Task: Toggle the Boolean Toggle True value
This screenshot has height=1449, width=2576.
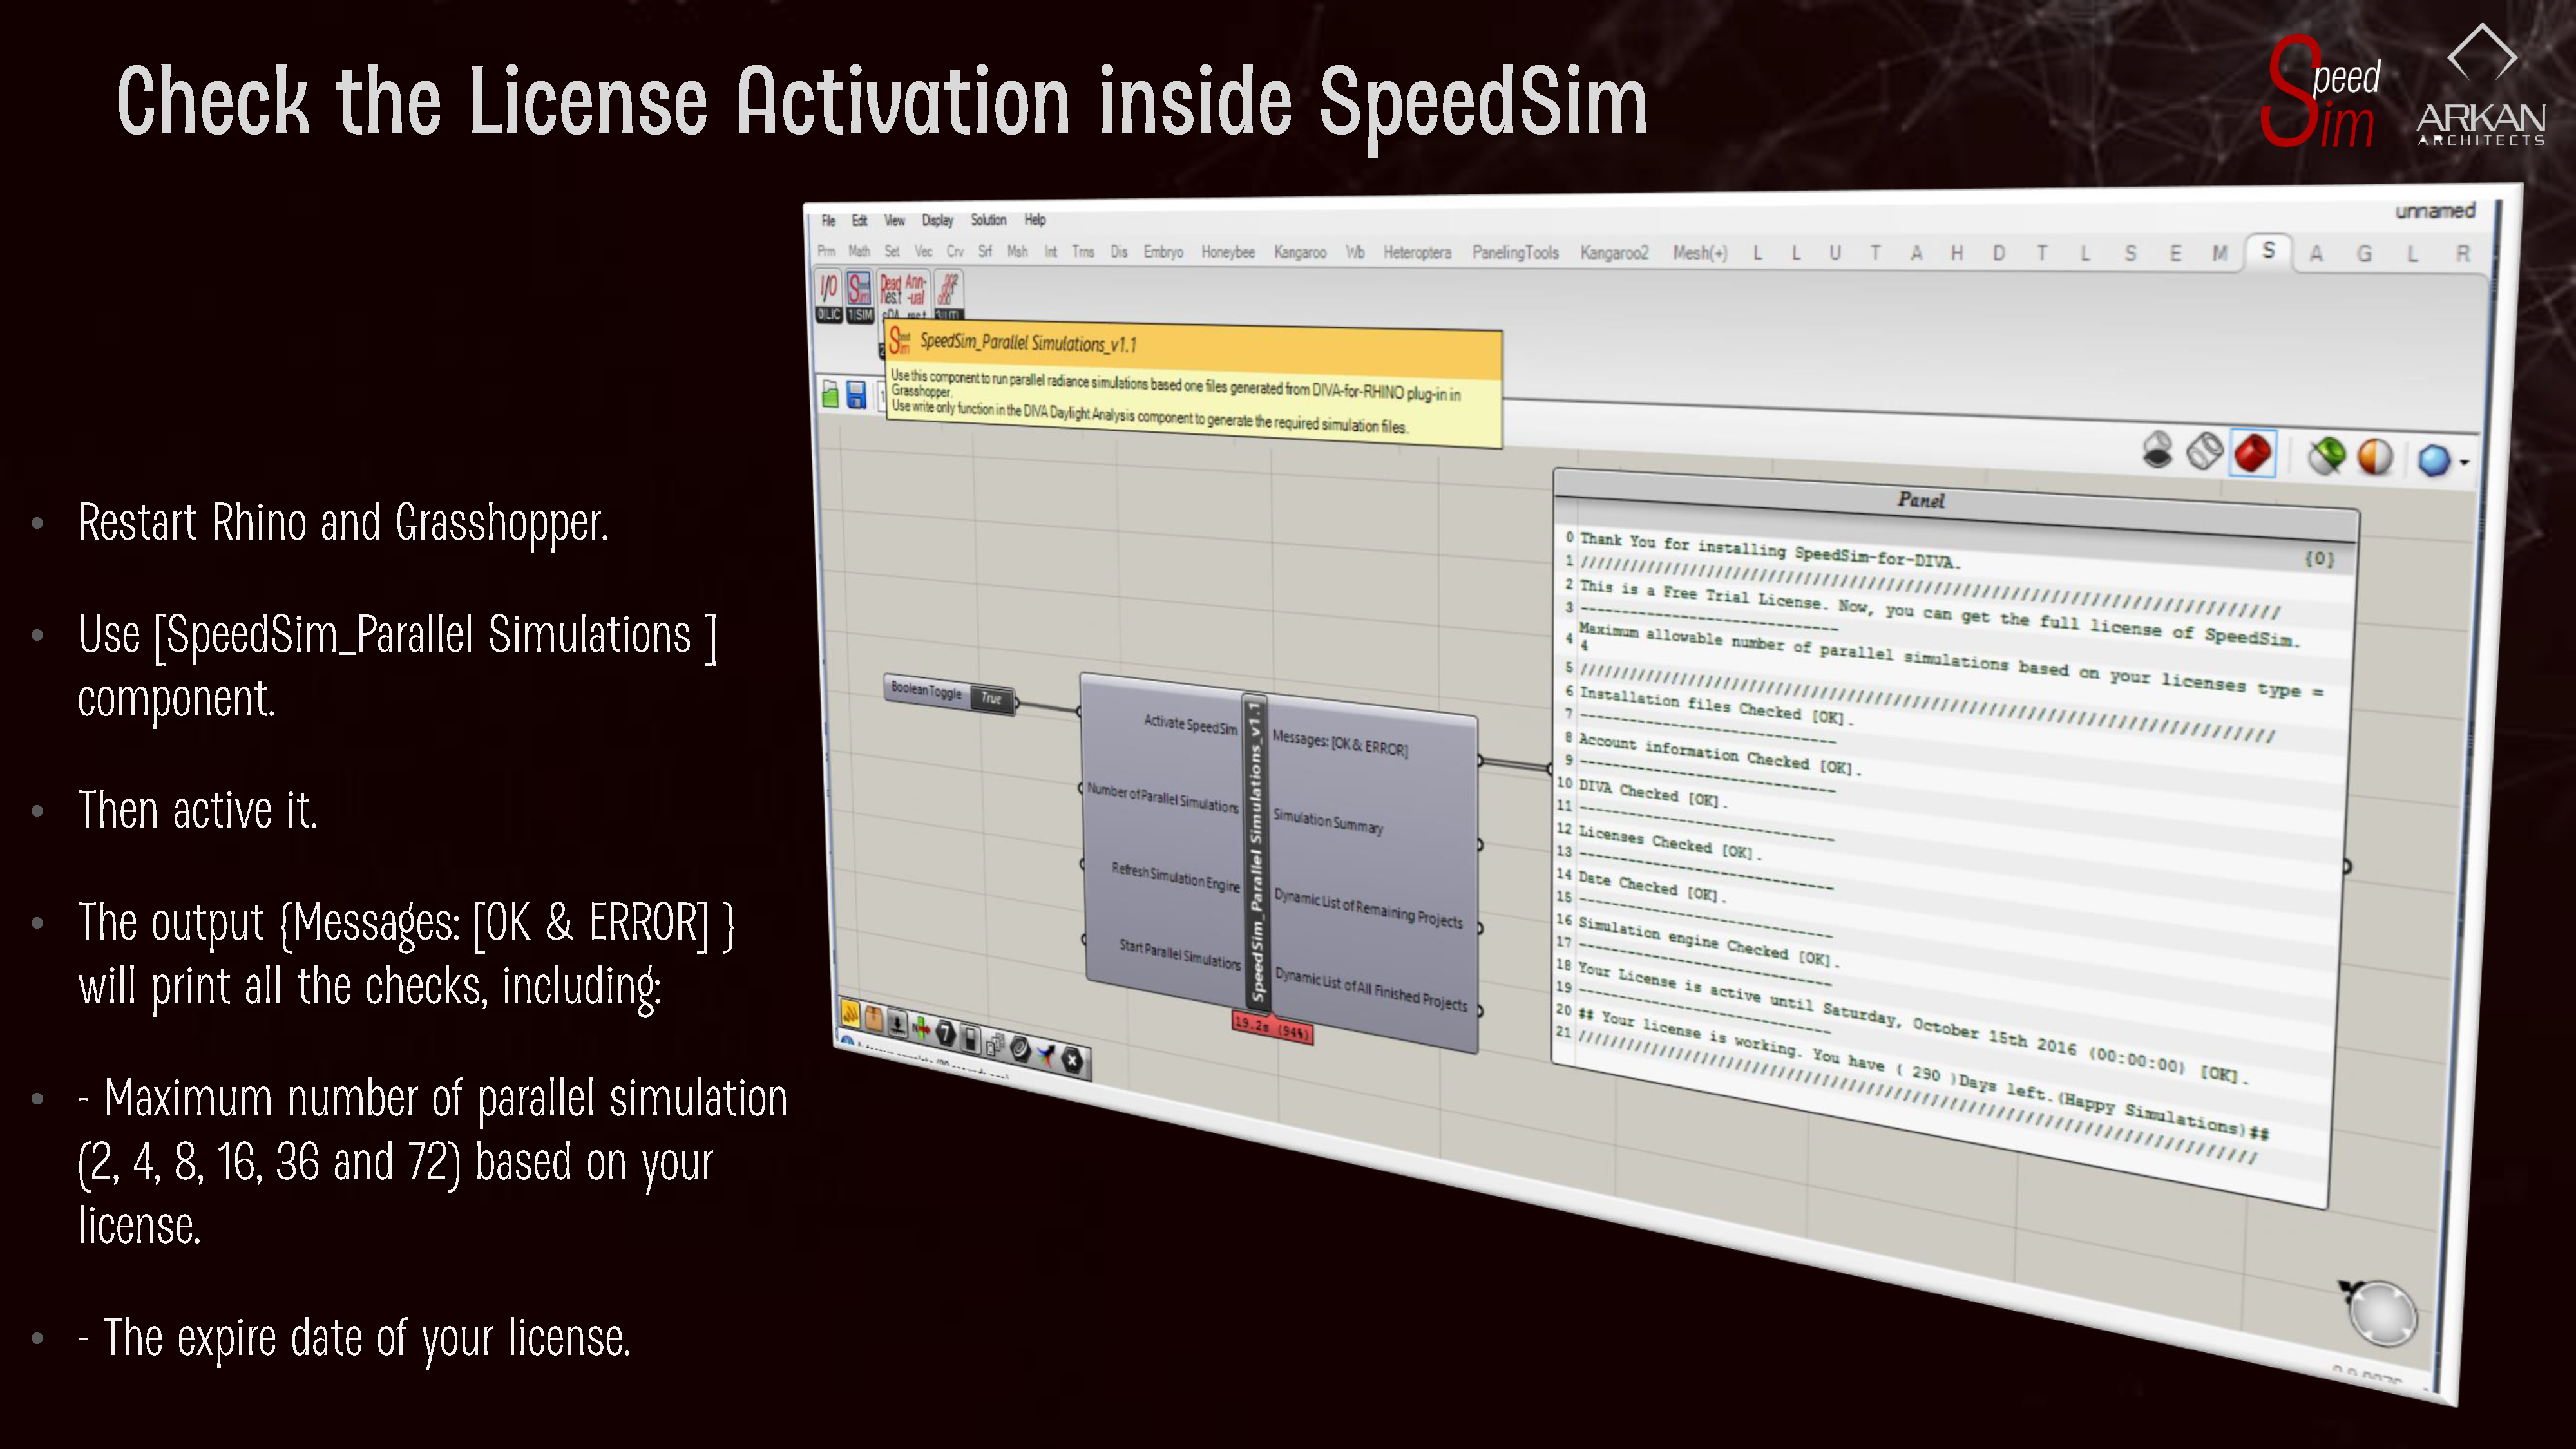Action: [991, 698]
